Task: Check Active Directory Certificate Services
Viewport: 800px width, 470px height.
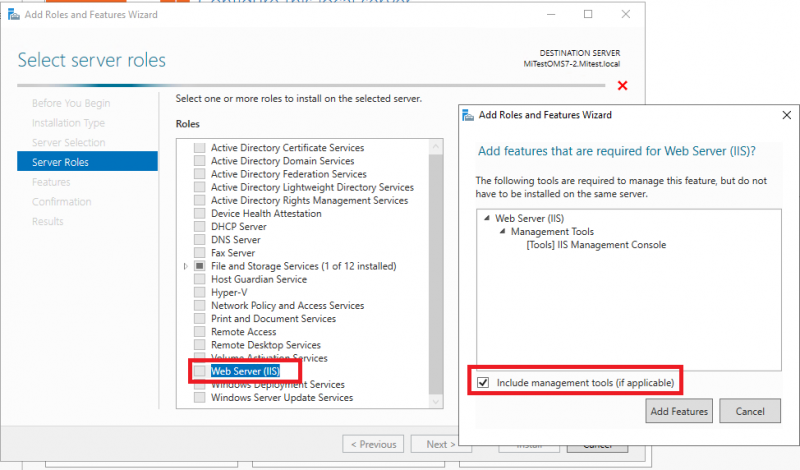Action: [199, 147]
